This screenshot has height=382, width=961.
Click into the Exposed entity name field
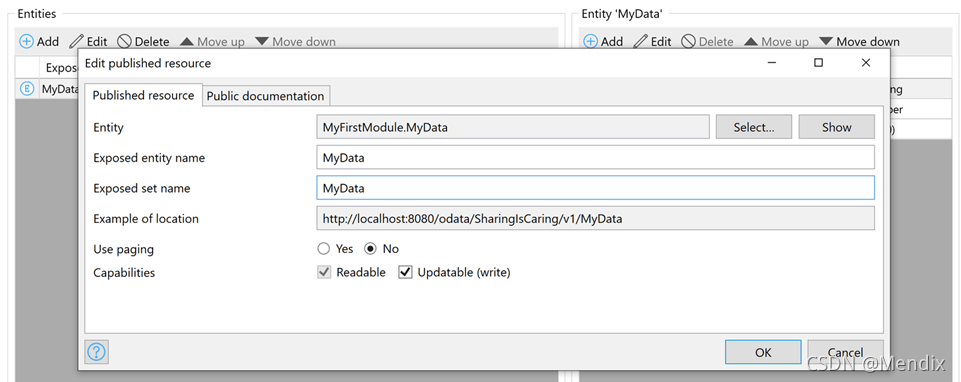click(x=595, y=158)
